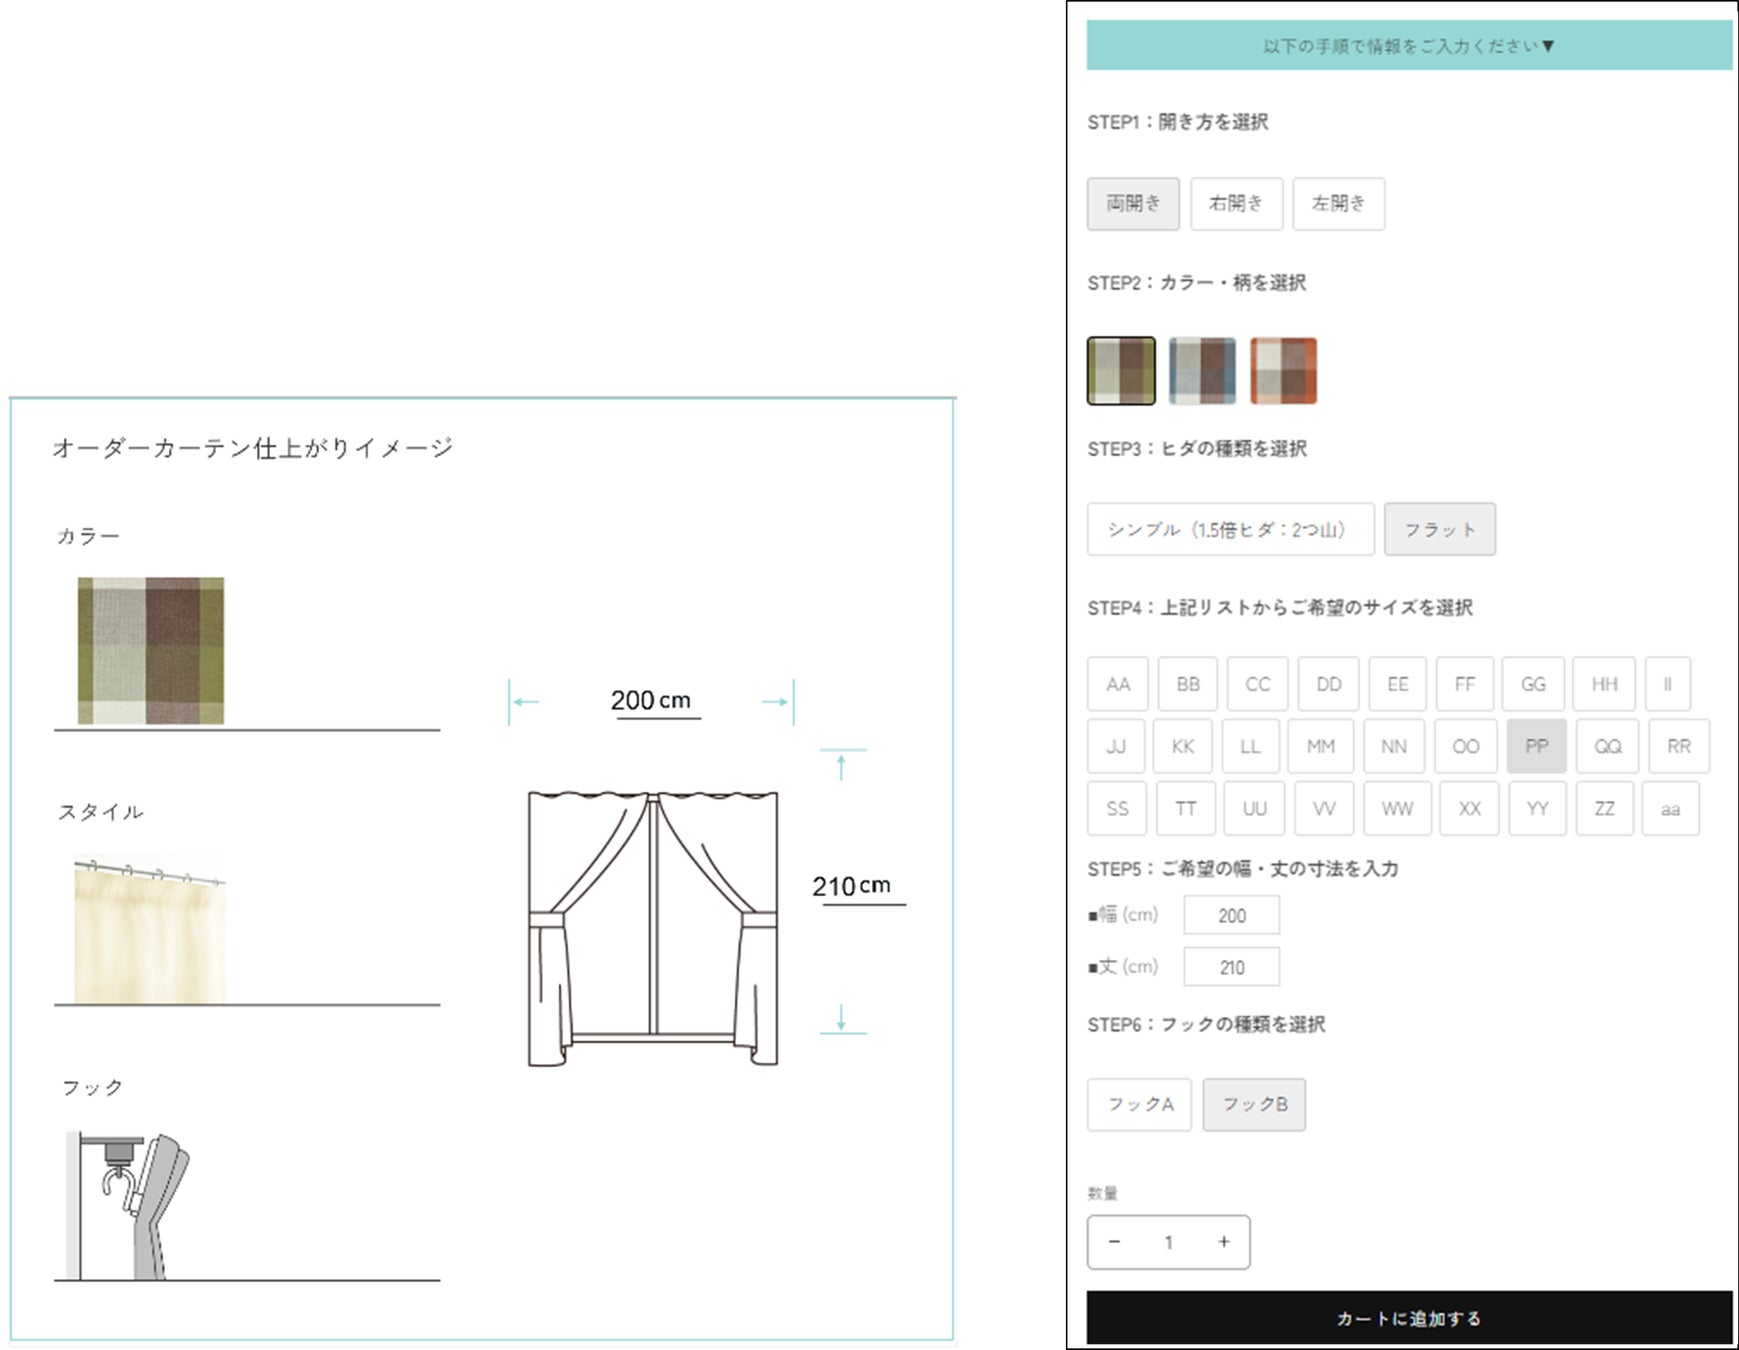Select シンプル (1.5倍ヒダ) pleat type
Image resolution: width=1739 pixels, height=1350 pixels.
click(1230, 529)
